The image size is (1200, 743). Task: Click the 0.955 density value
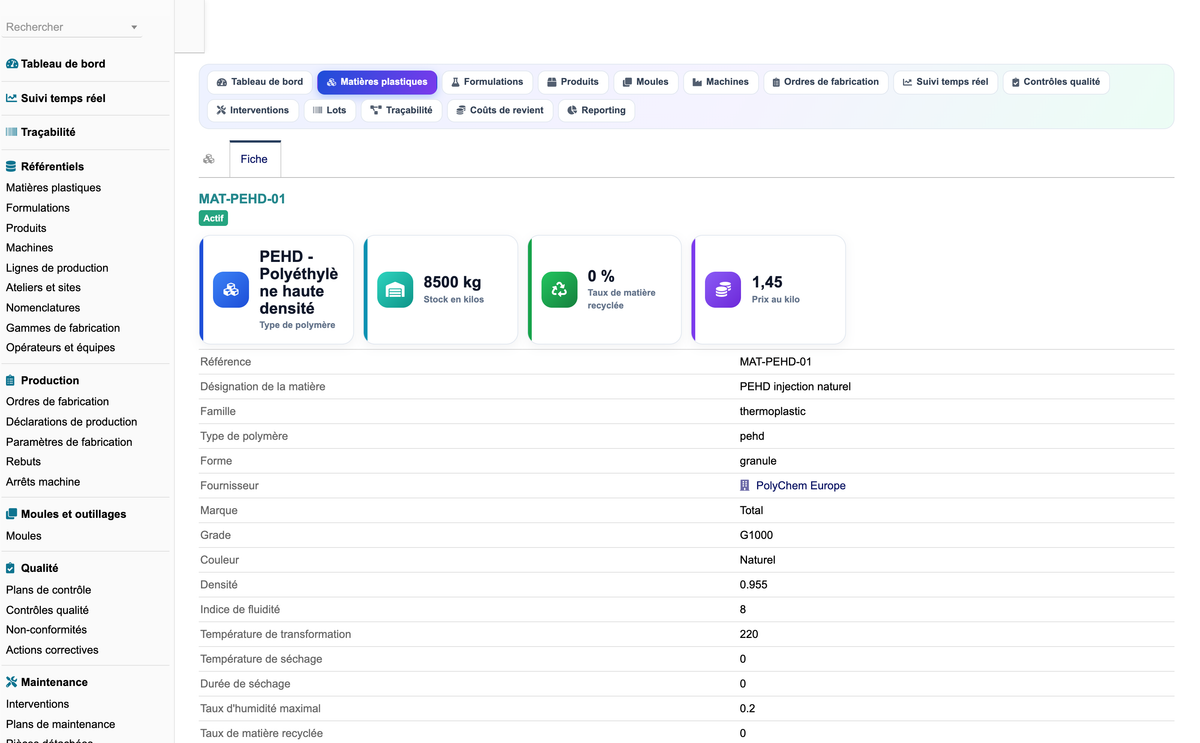pos(754,585)
